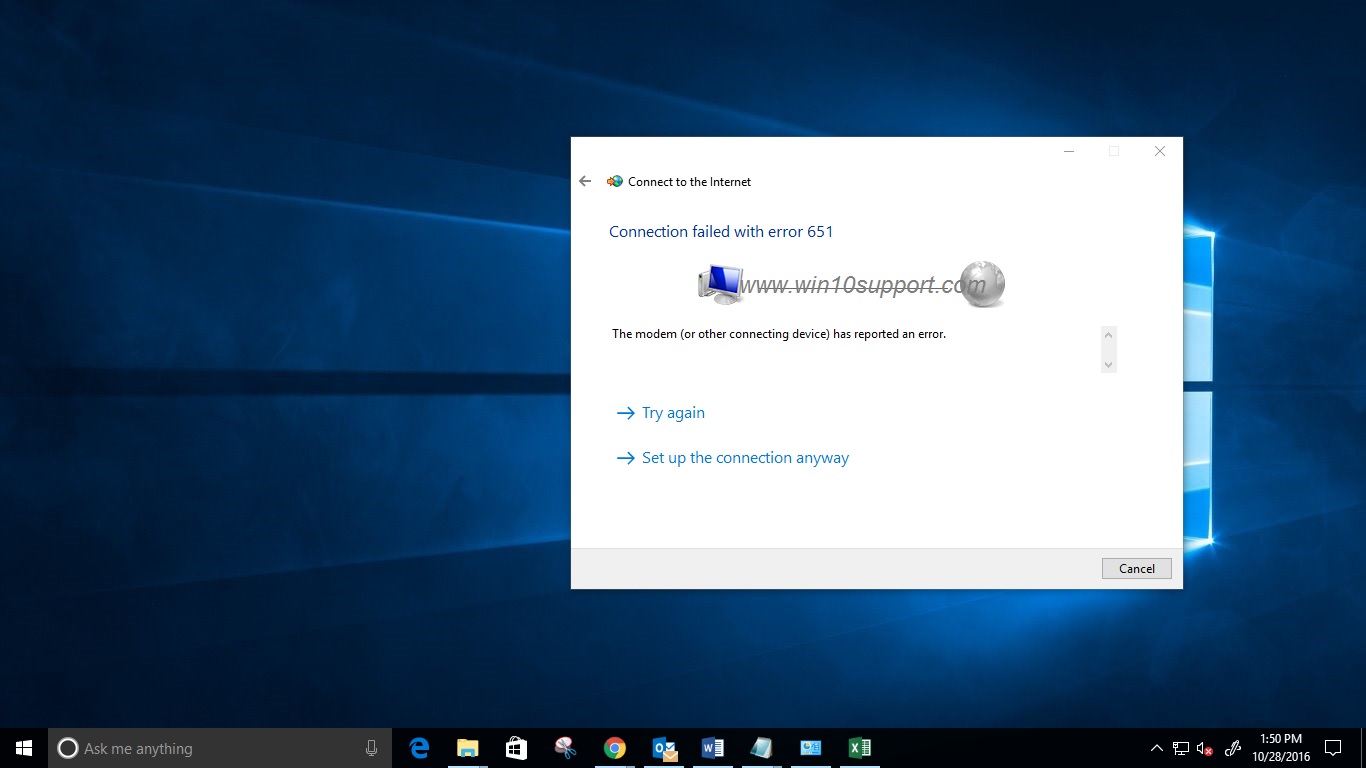Close the Connect to the Internet dialog
Screen dimensions: 1366x768
(1160, 151)
